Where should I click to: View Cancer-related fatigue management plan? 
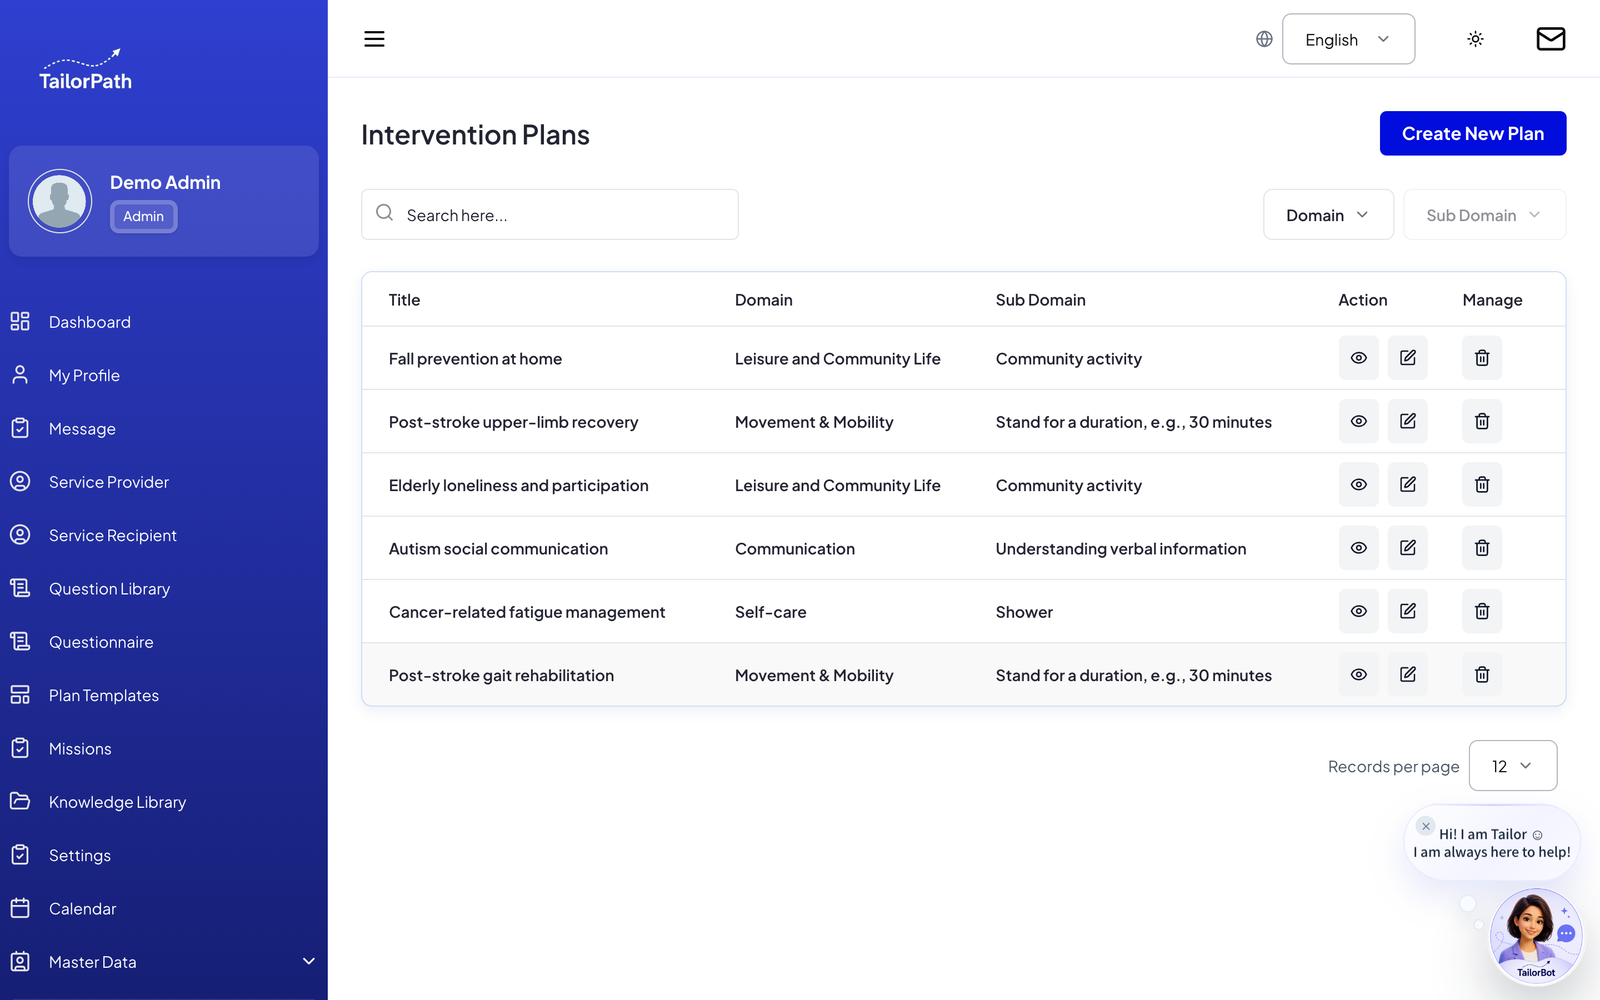[x=1358, y=611]
